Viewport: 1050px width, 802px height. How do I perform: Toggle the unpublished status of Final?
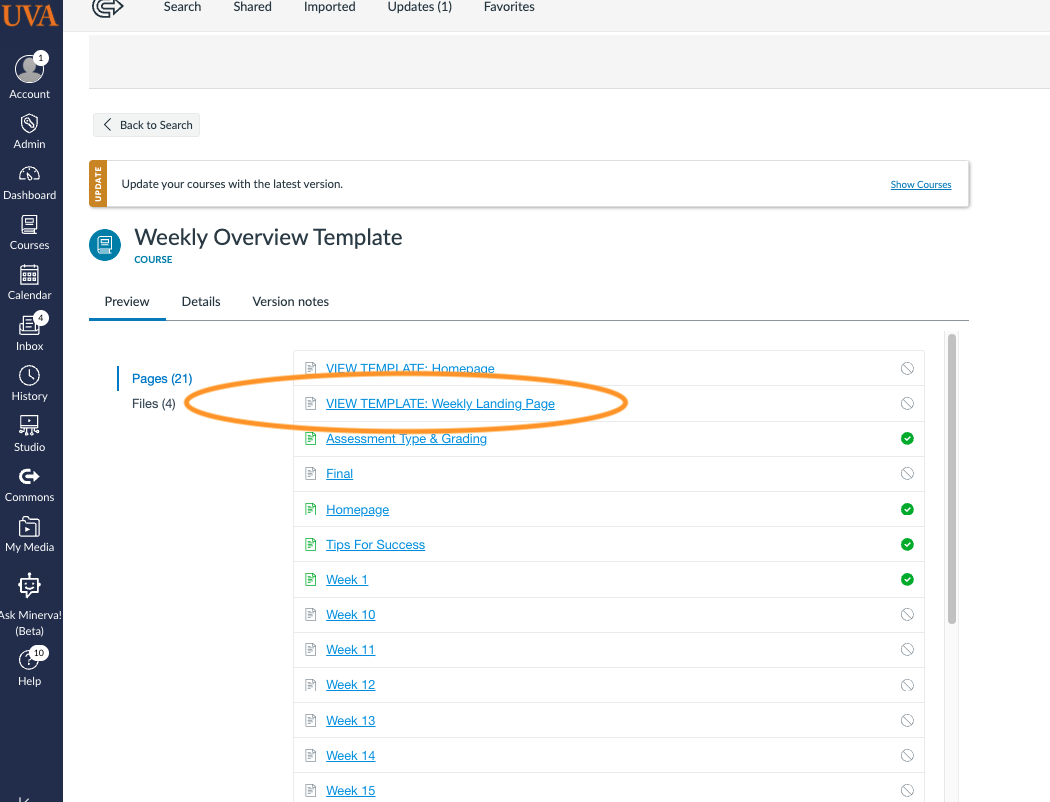907,473
